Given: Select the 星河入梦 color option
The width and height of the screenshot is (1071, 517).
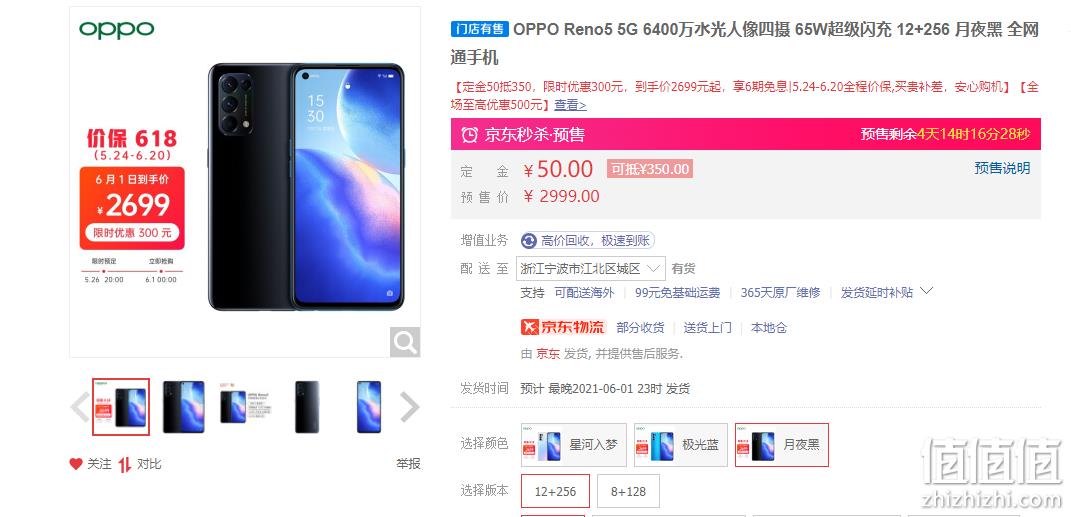Looking at the screenshot, I should click(x=572, y=445).
